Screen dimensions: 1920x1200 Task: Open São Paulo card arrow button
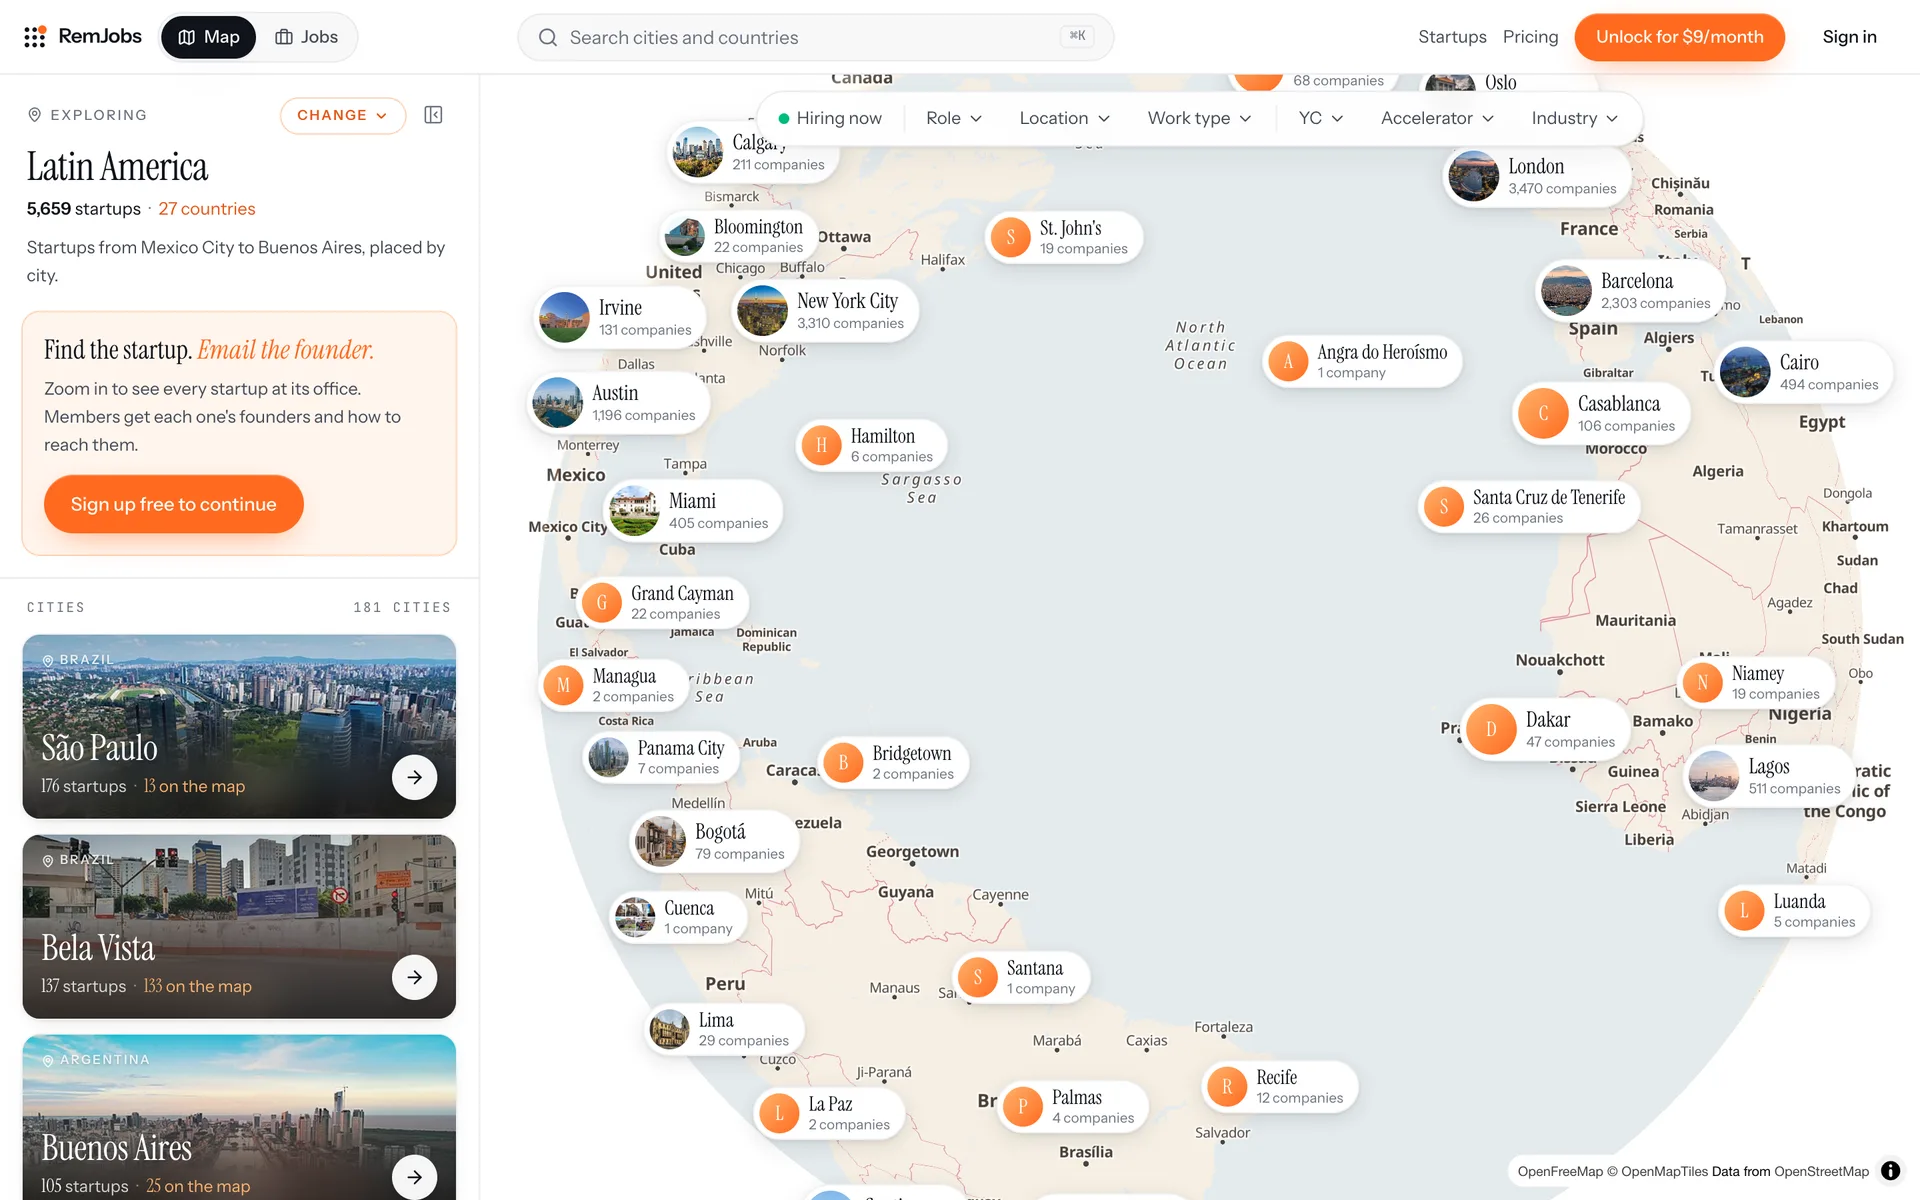tap(415, 777)
